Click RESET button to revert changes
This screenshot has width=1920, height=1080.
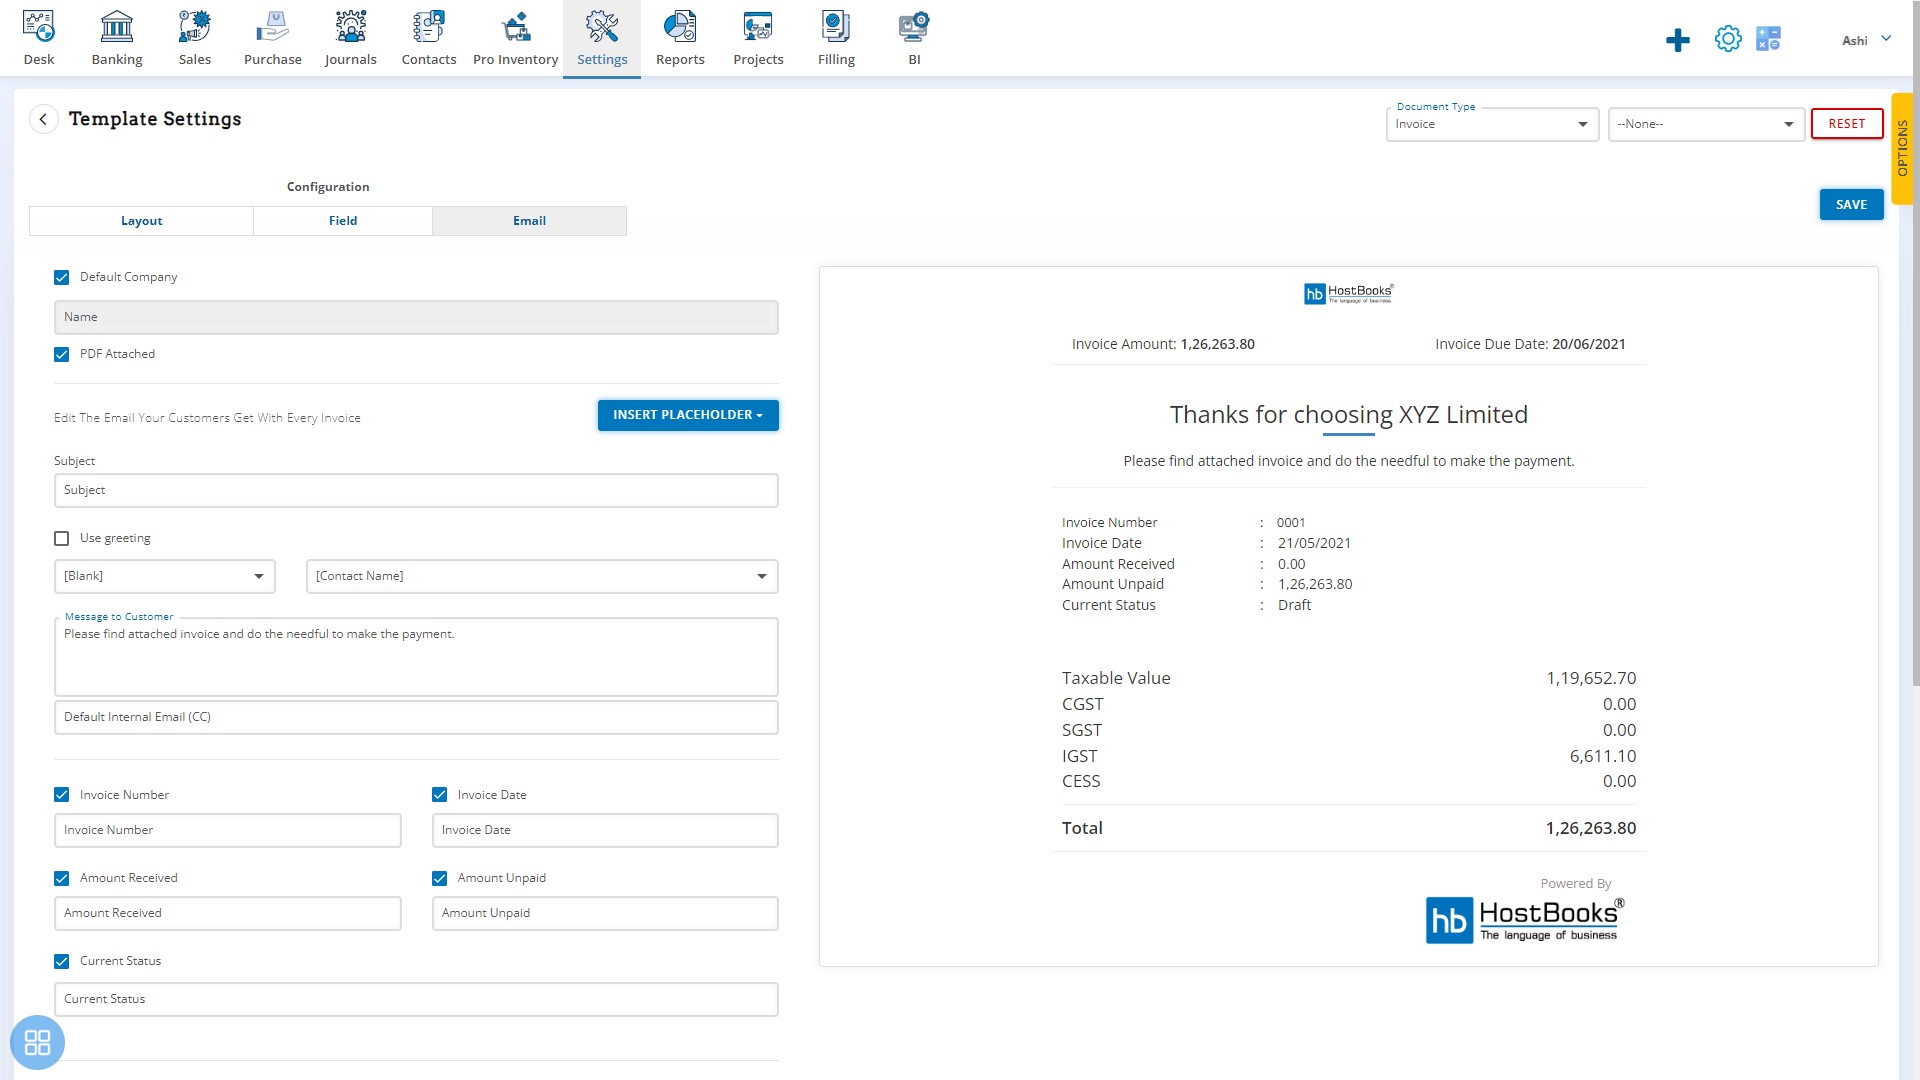click(1846, 121)
